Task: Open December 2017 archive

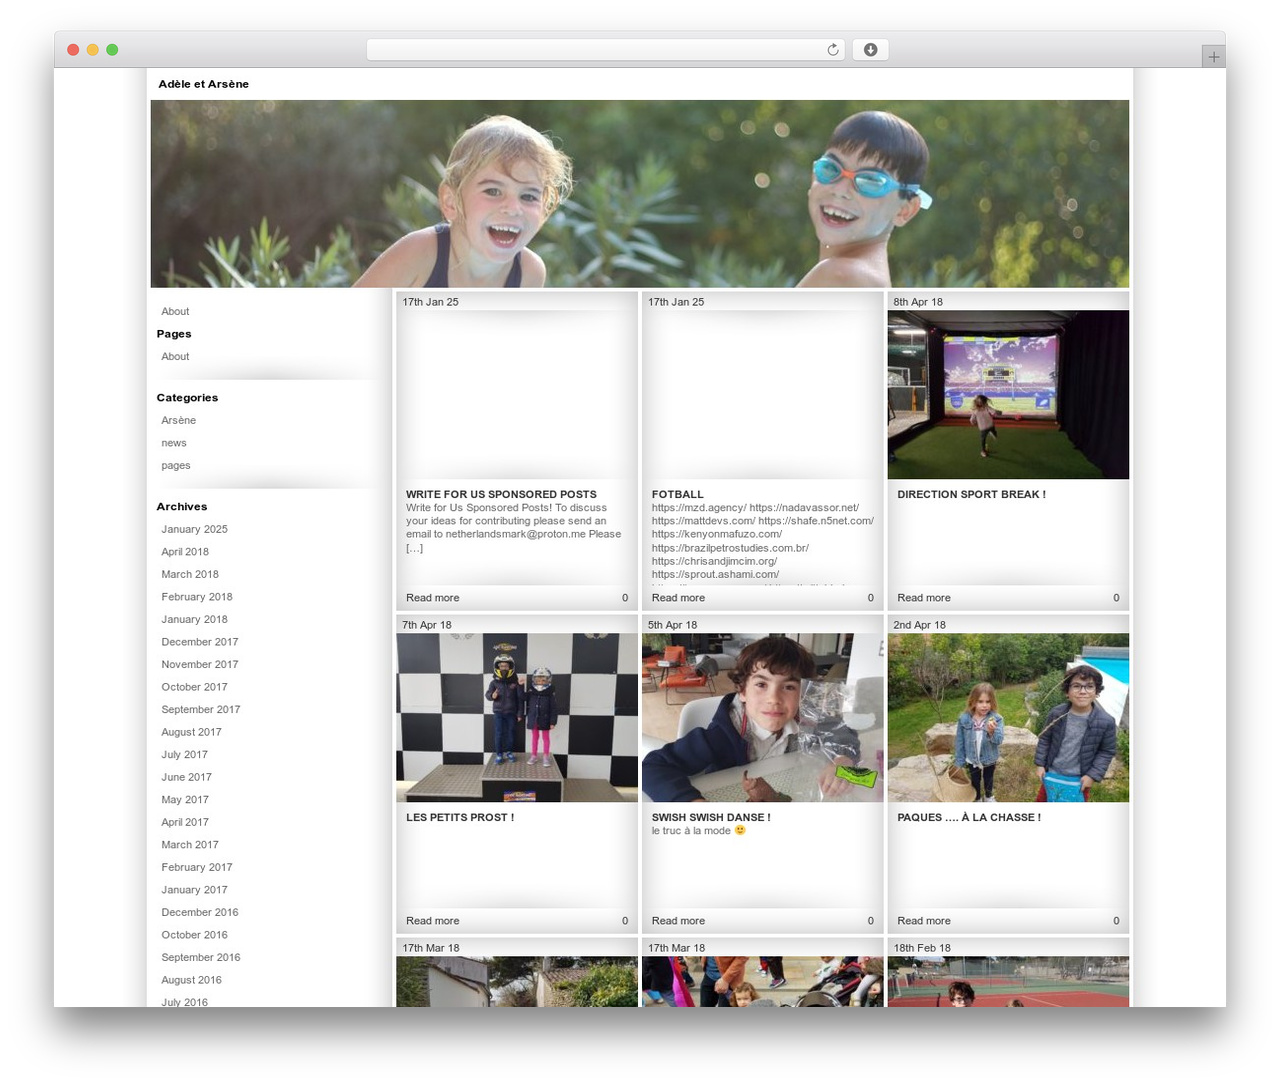Action: 200,642
